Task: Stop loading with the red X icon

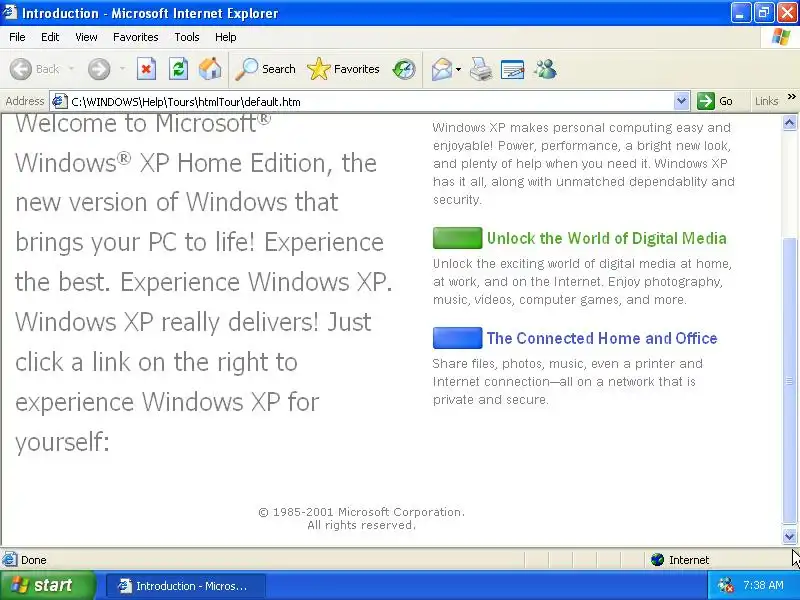Action: point(146,69)
